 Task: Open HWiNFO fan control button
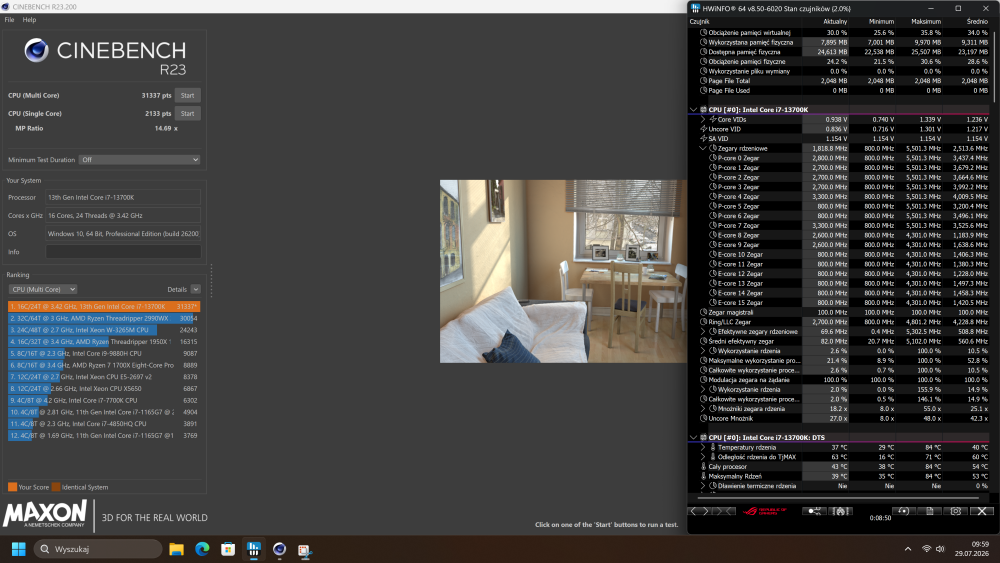[841, 511]
